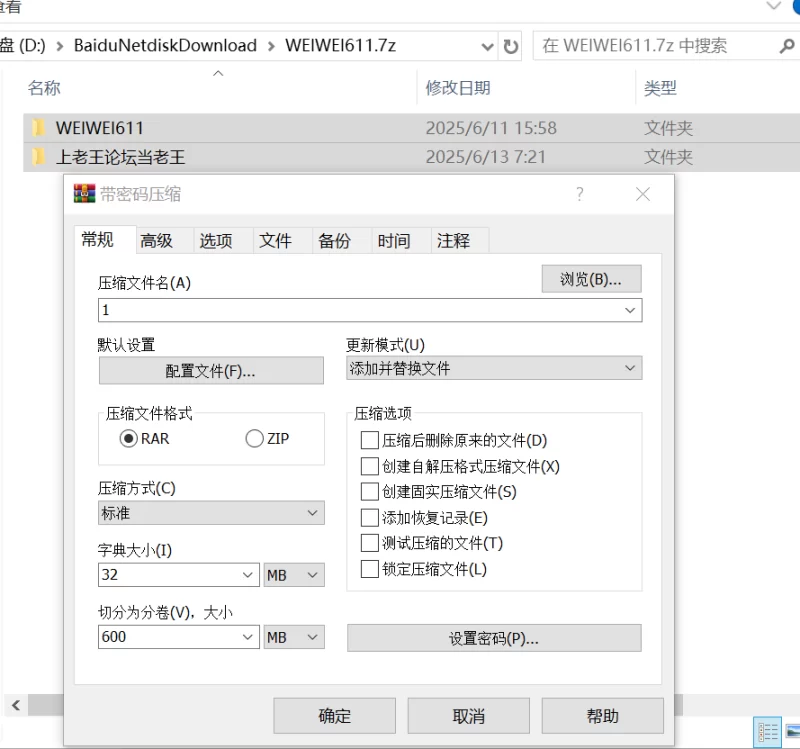800x749 pixels.
Task: Enable 压缩后删除原来的文件(D)
Action: (x=369, y=440)
